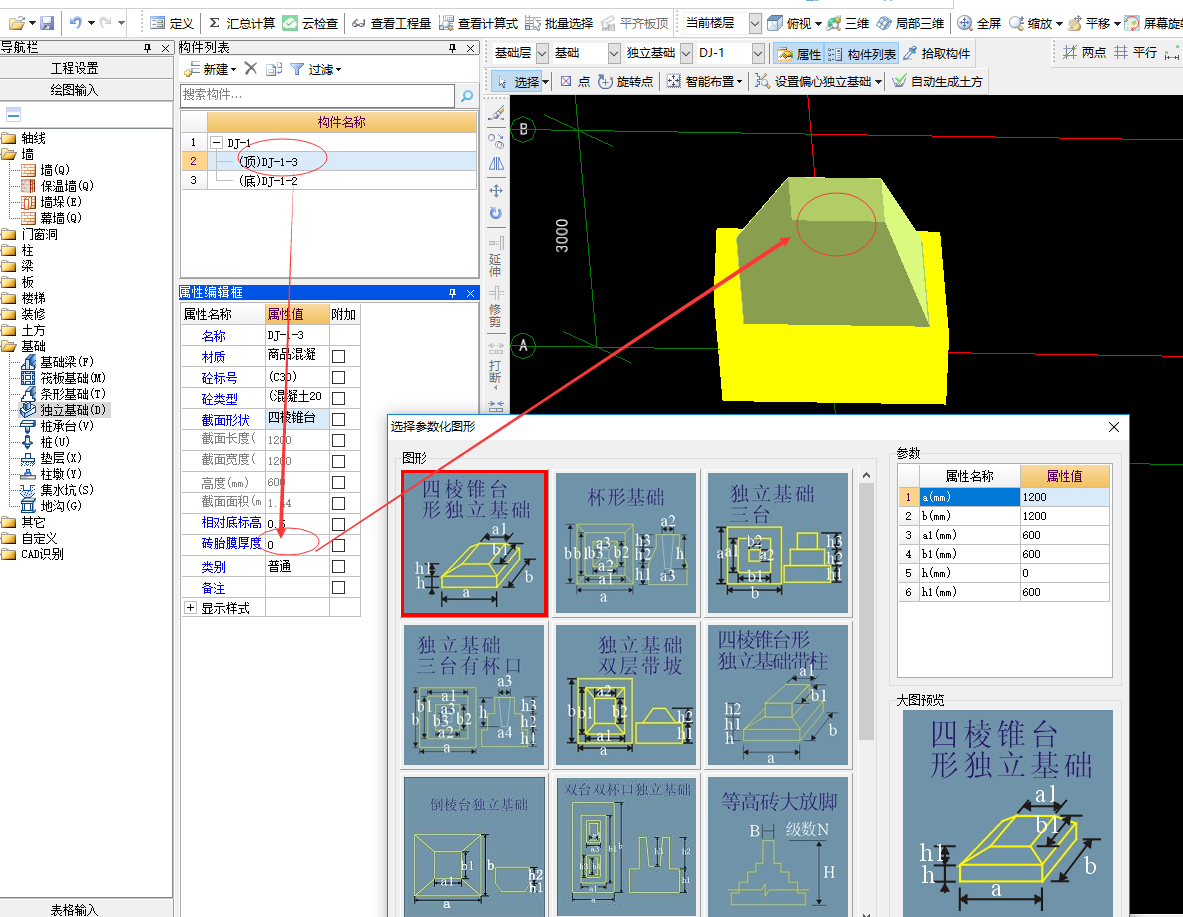This screenshot has height=917, width=1183.
Task: Click the 定义 (Define) toolbar icon
Action: [x=171, y=23]
